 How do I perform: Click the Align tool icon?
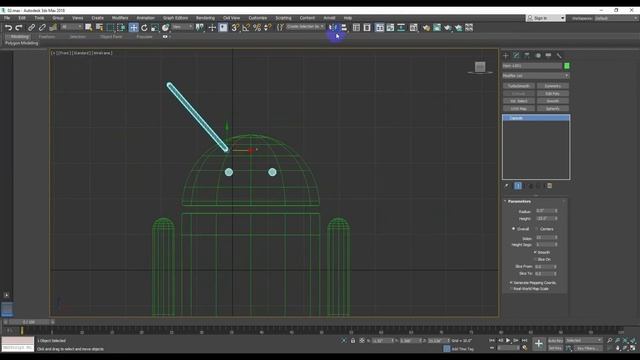pos(344,27)
